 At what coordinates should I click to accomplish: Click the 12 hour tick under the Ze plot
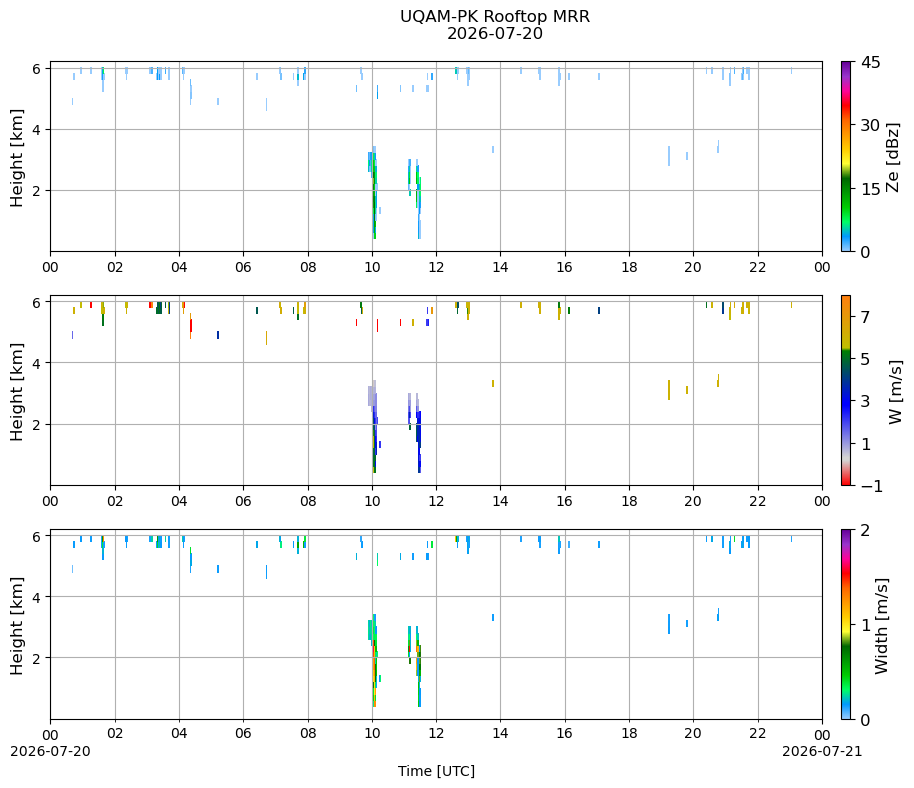pos(436,267)
